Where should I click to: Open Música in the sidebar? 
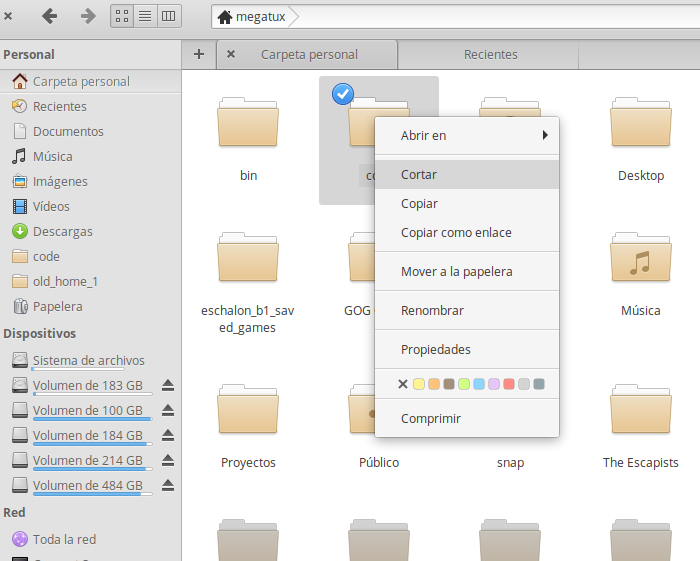[x=91, y=156]
